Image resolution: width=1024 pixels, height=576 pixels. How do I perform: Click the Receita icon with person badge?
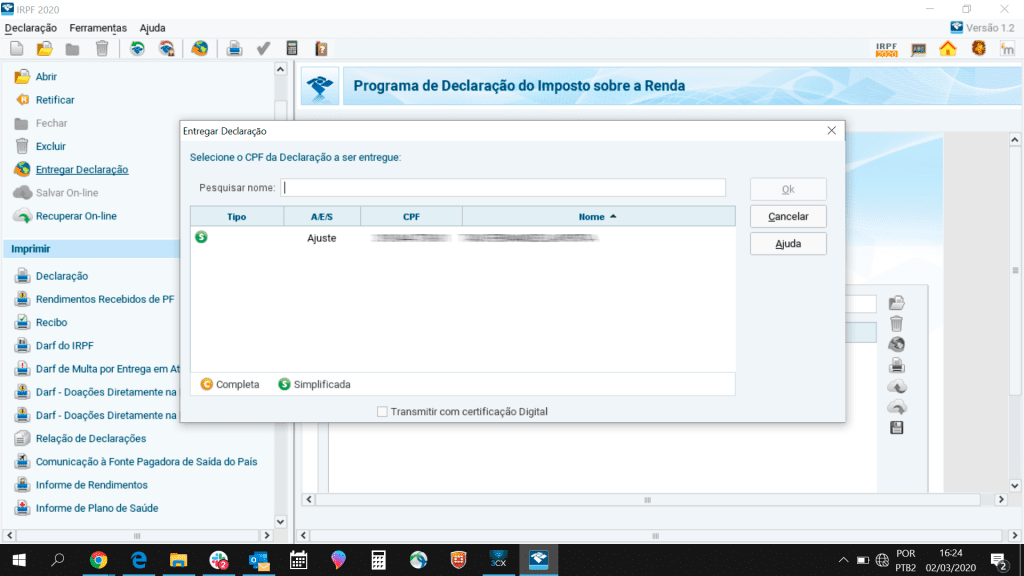[167, 49]
